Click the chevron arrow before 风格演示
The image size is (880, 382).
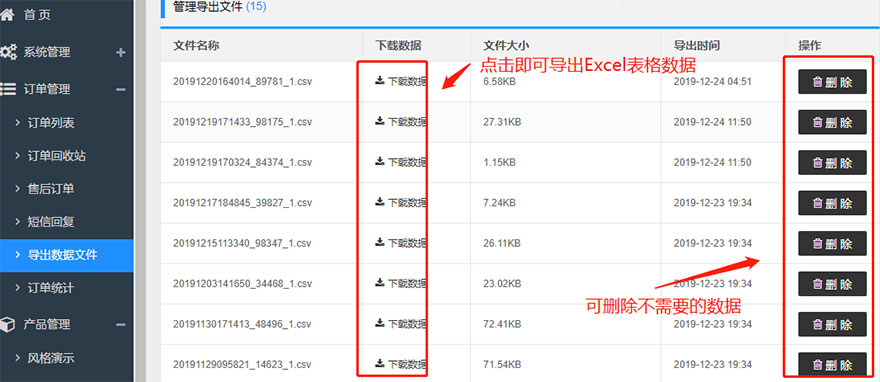pyautogui.click(x=17, y=358)
